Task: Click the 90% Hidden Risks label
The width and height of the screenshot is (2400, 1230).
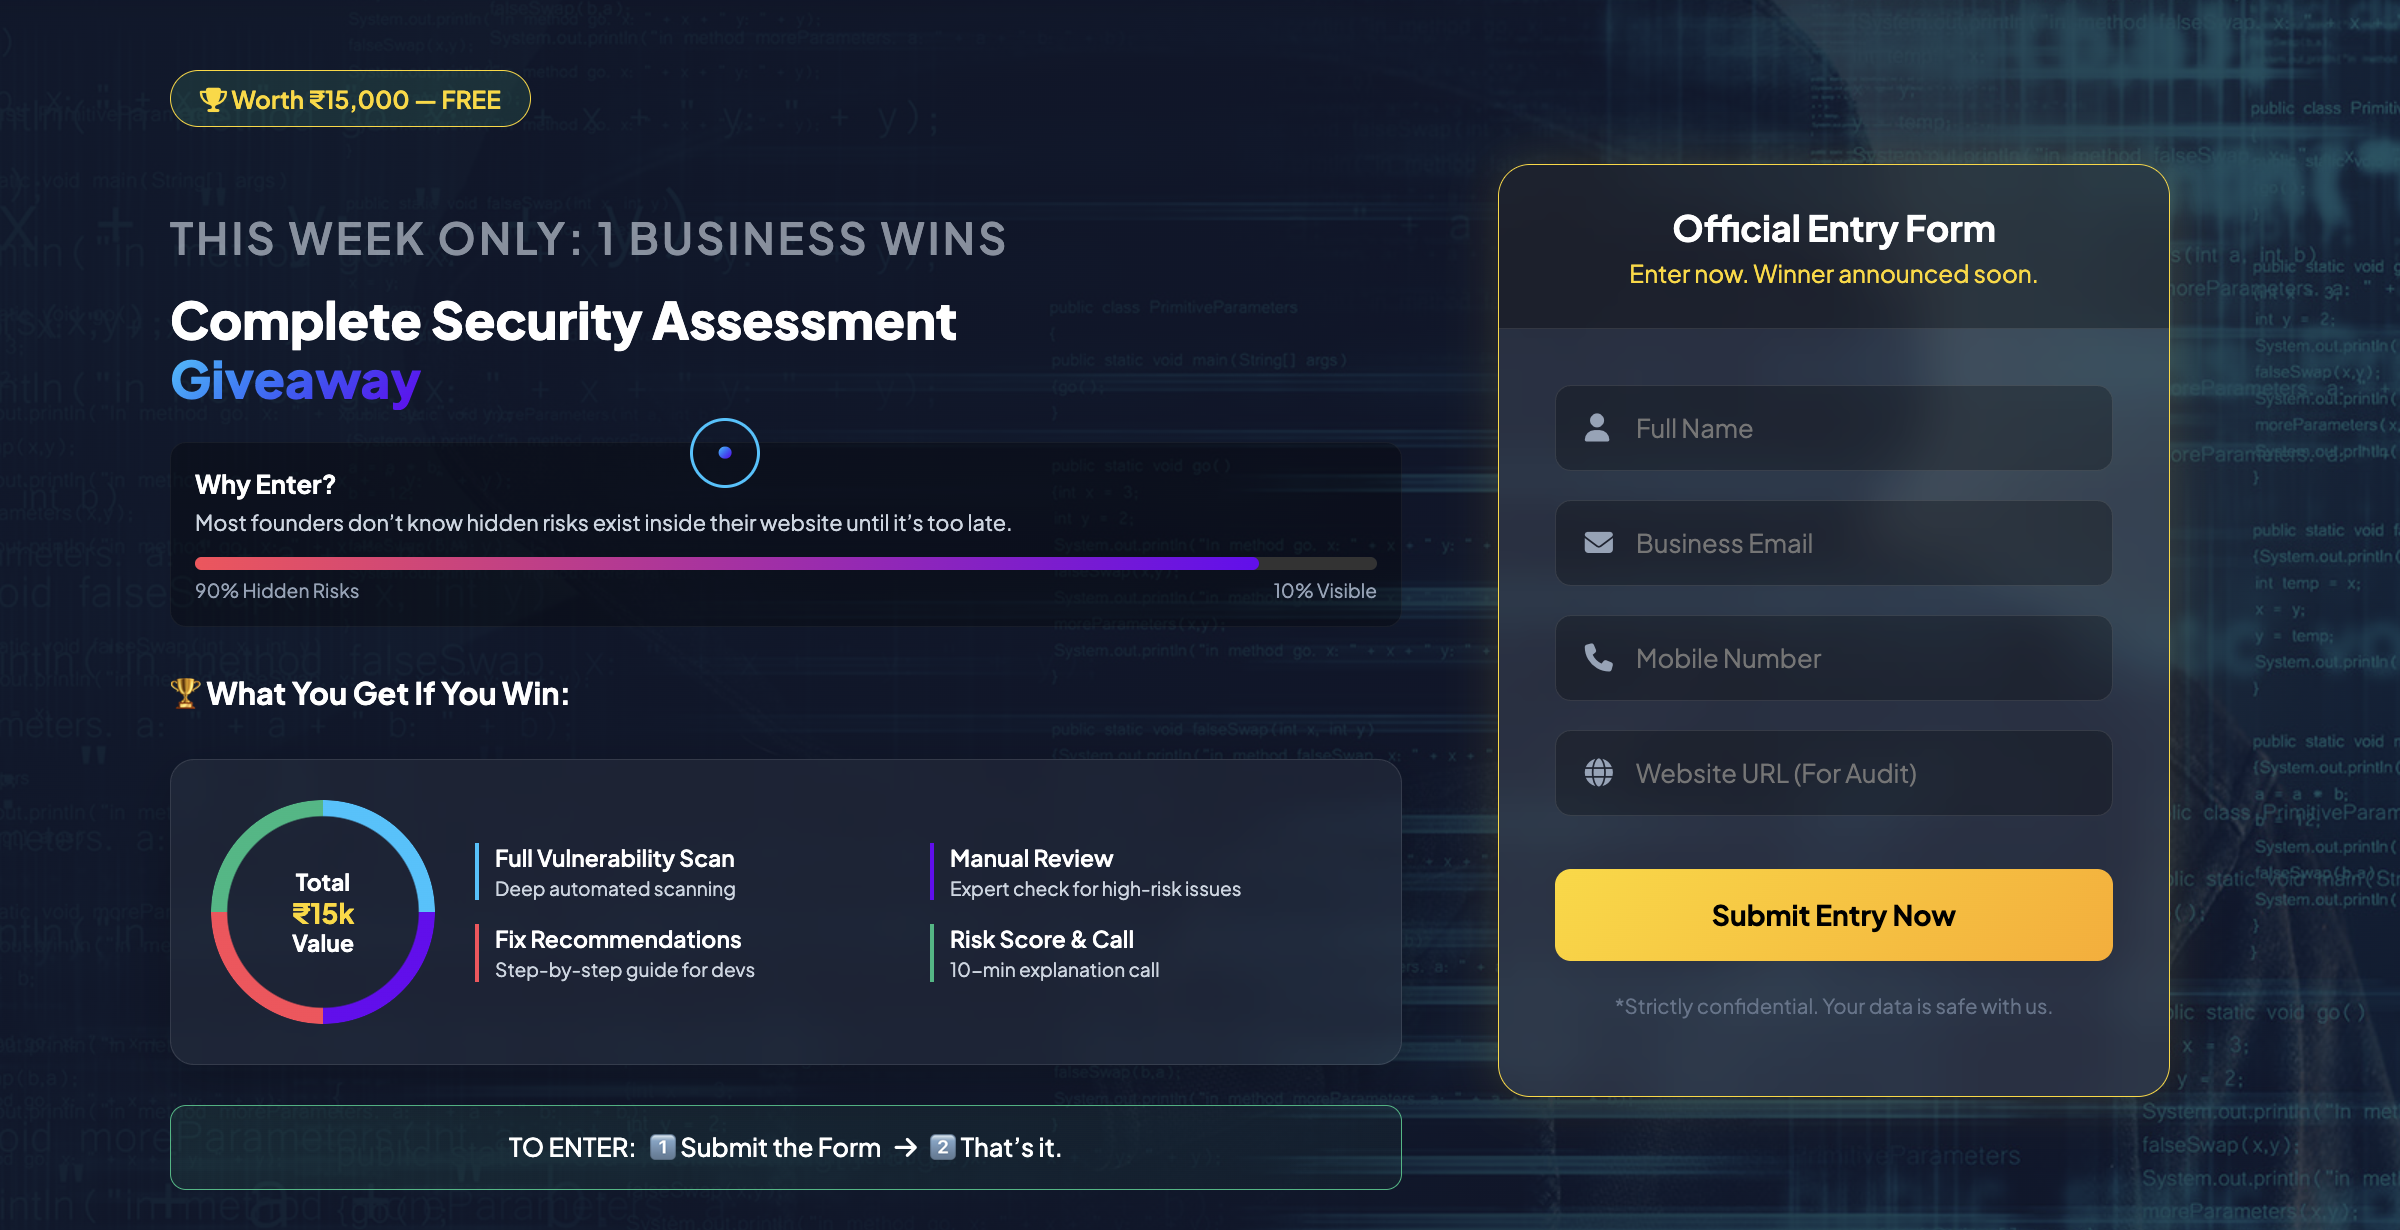Action: tap(277, 591)
